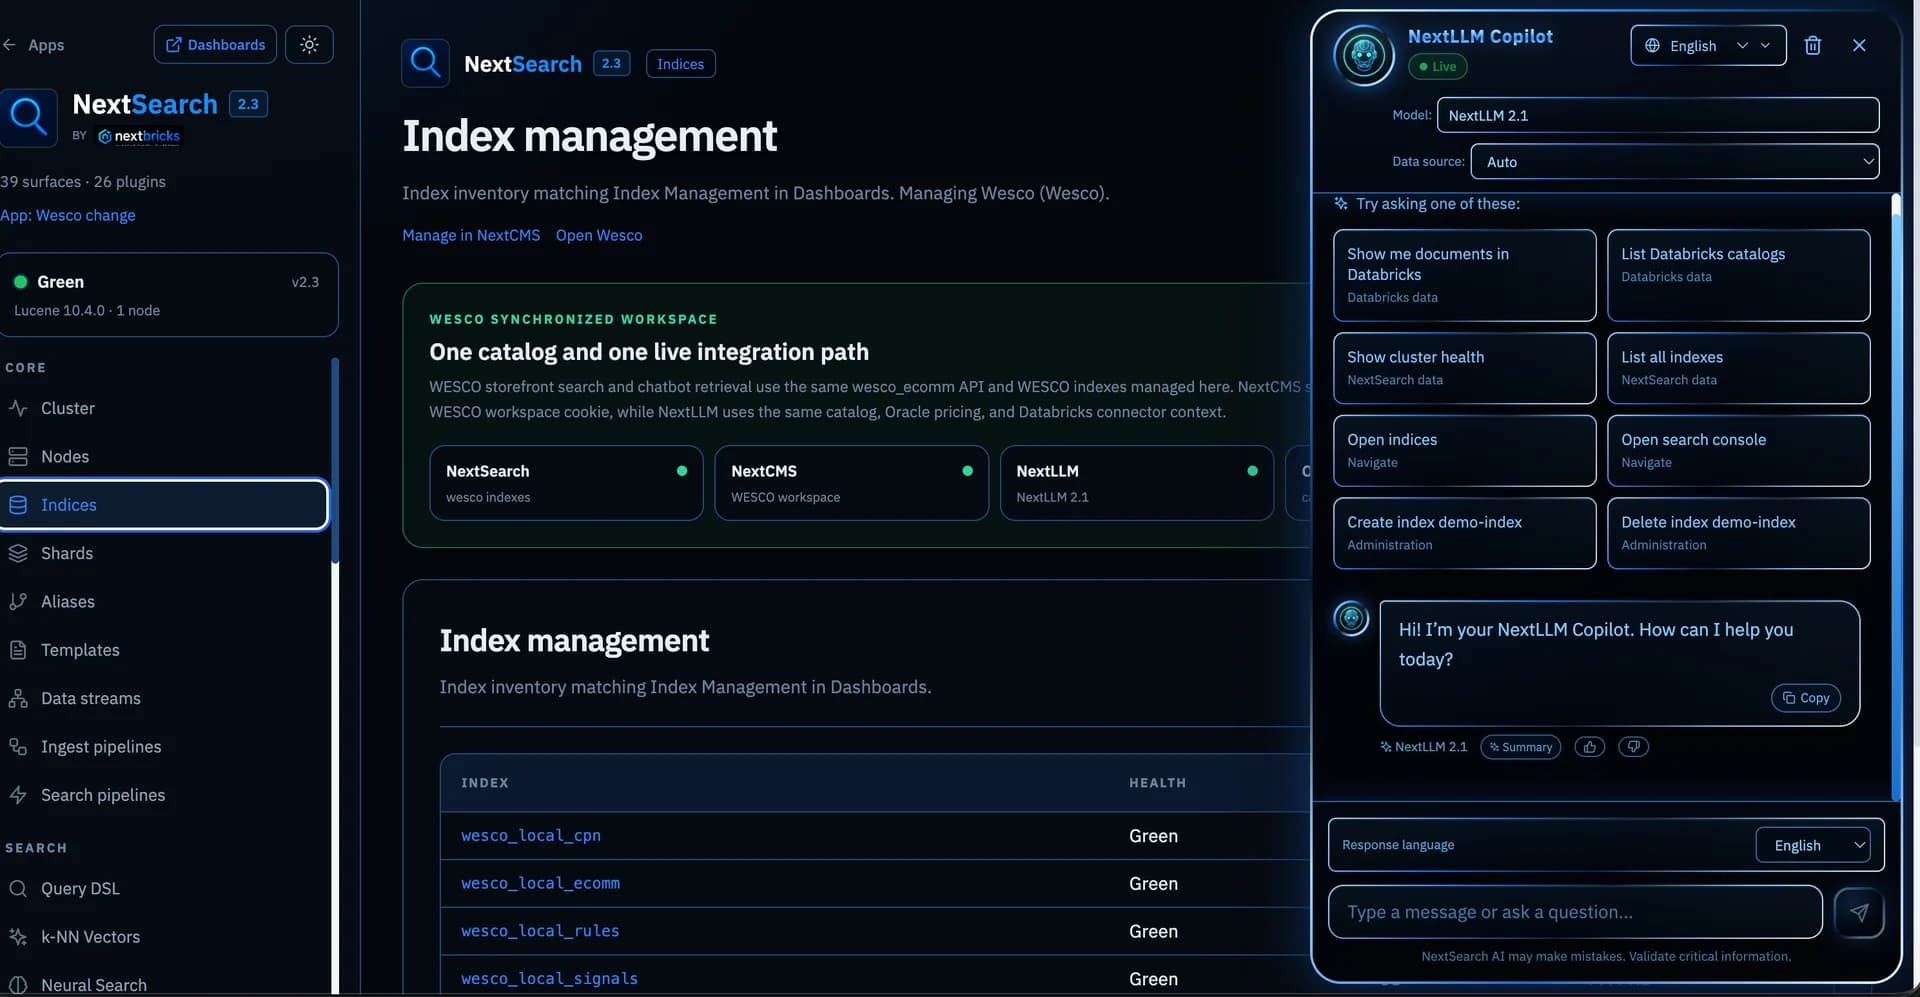Image resolution: width=1920 pixels, height=997 pixels.
Task: Choose 'Show me documents in Databricks' suggestion
Action: click(1464, 275)
